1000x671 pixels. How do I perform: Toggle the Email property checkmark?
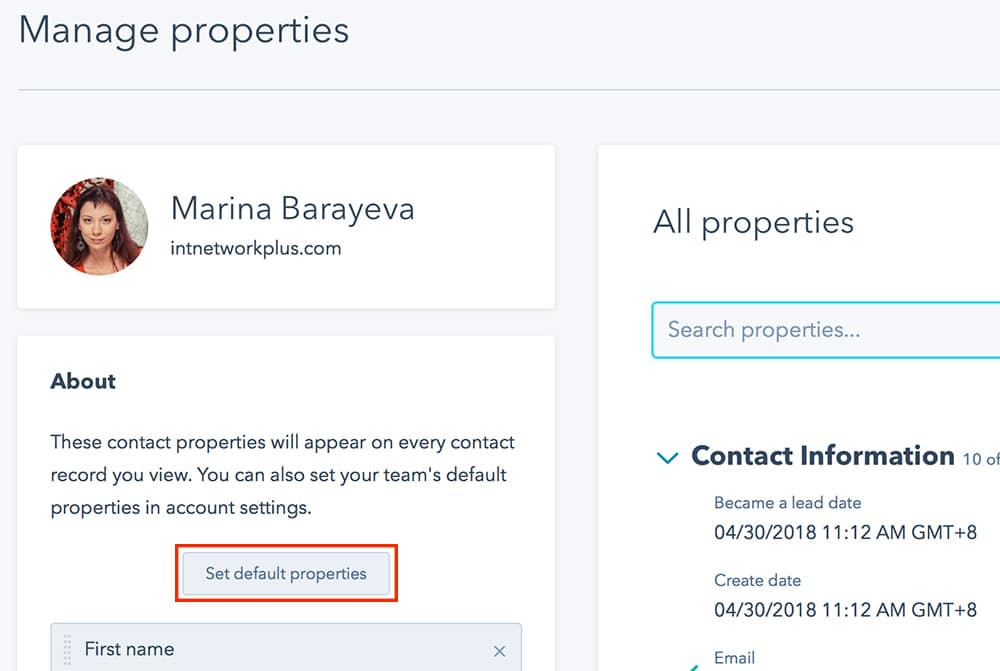[692, 666]
